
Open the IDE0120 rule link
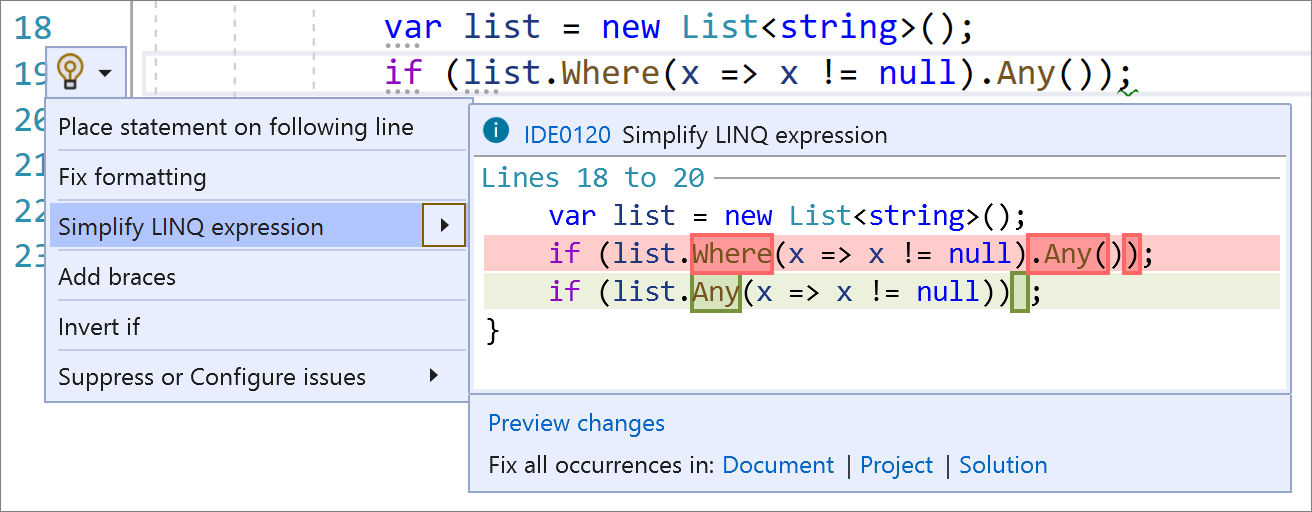pos(567,134)
